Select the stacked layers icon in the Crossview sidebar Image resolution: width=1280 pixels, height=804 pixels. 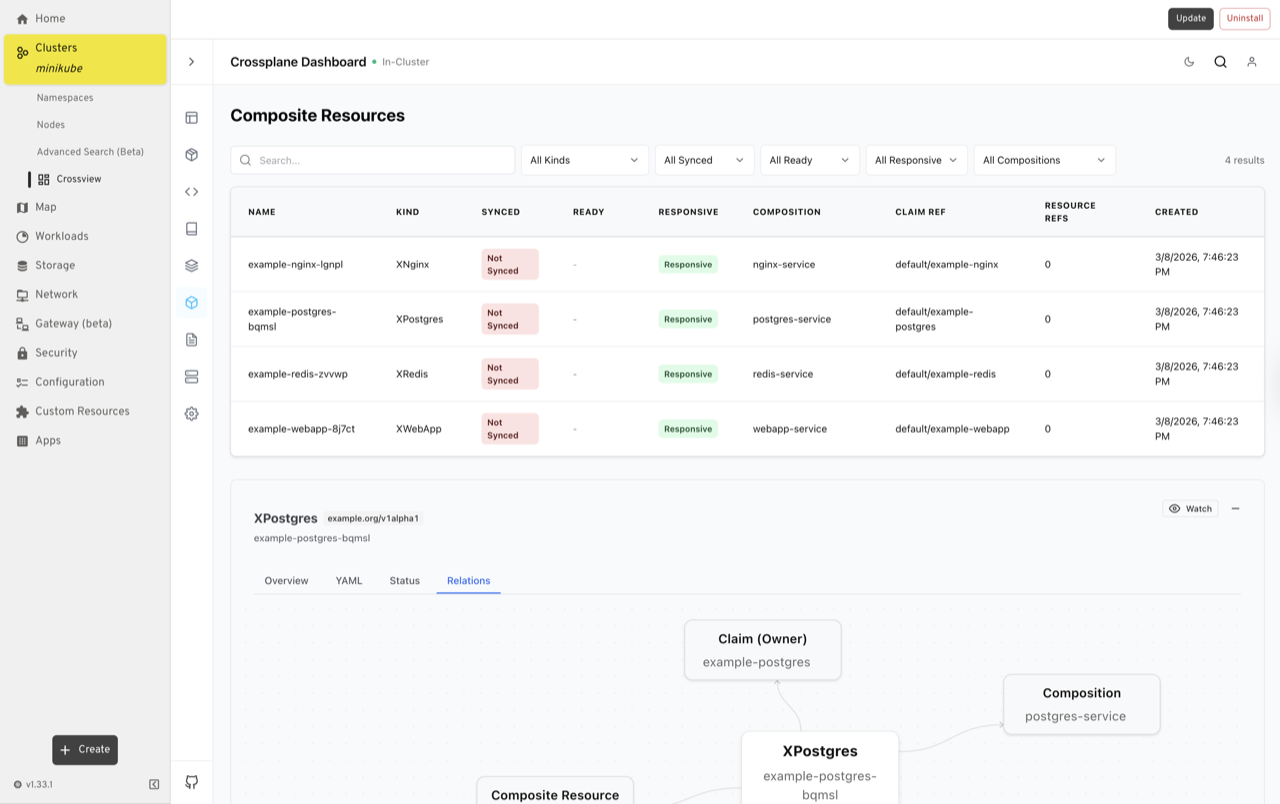coord(191,266)
